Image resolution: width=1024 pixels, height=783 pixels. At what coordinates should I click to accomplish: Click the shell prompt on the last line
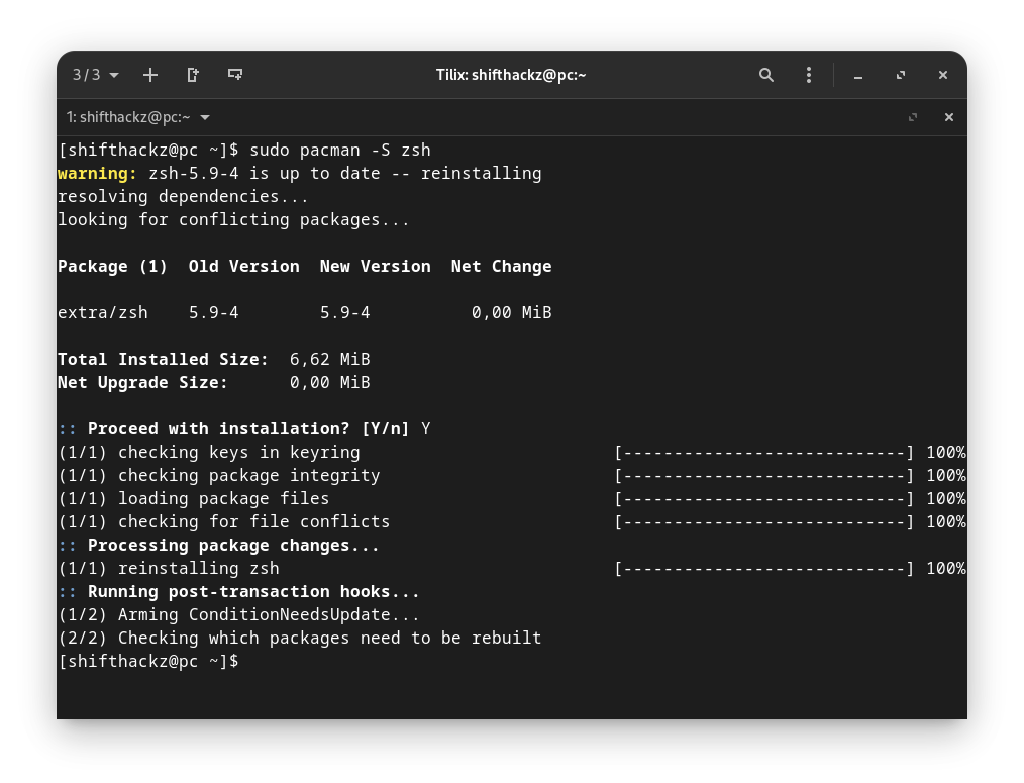click(x=150, y=661)
